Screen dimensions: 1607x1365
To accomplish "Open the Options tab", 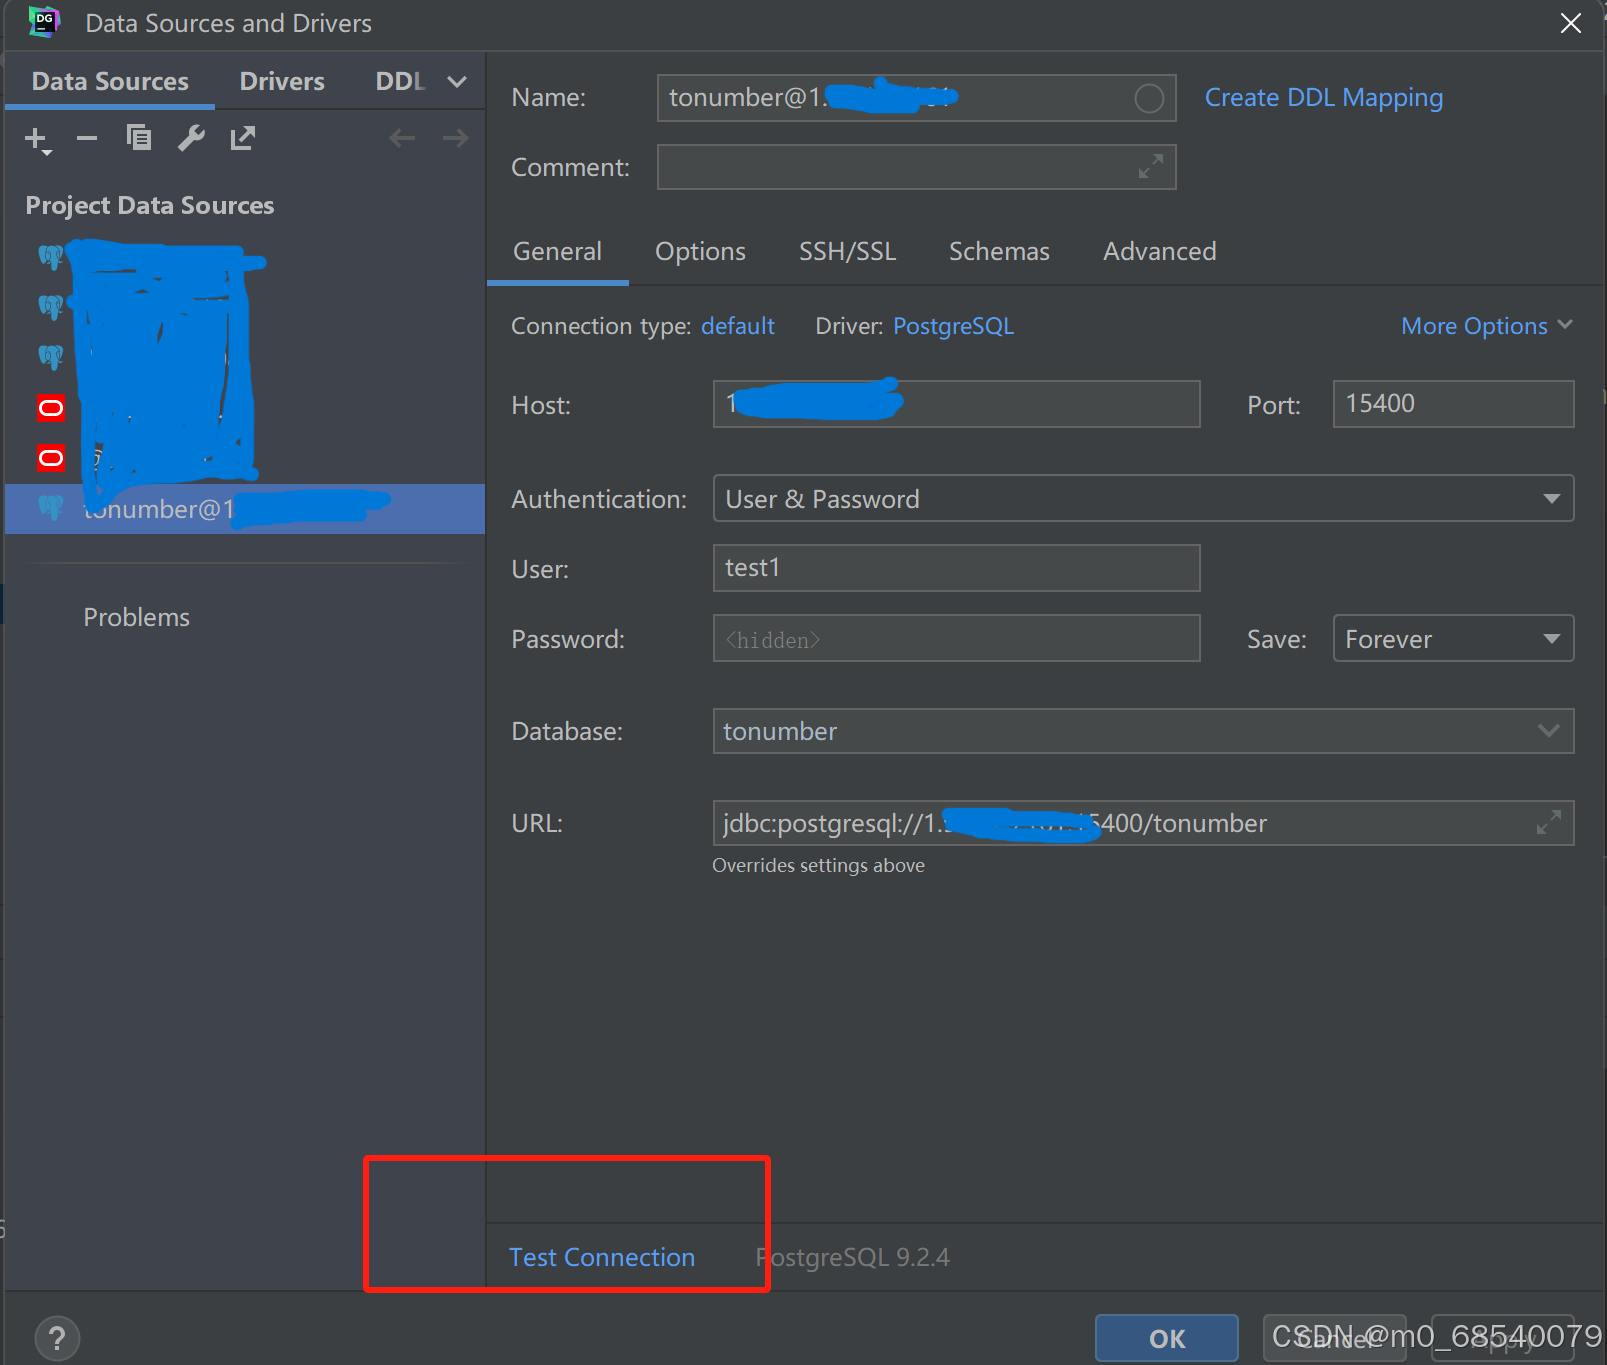I will 700,251.
